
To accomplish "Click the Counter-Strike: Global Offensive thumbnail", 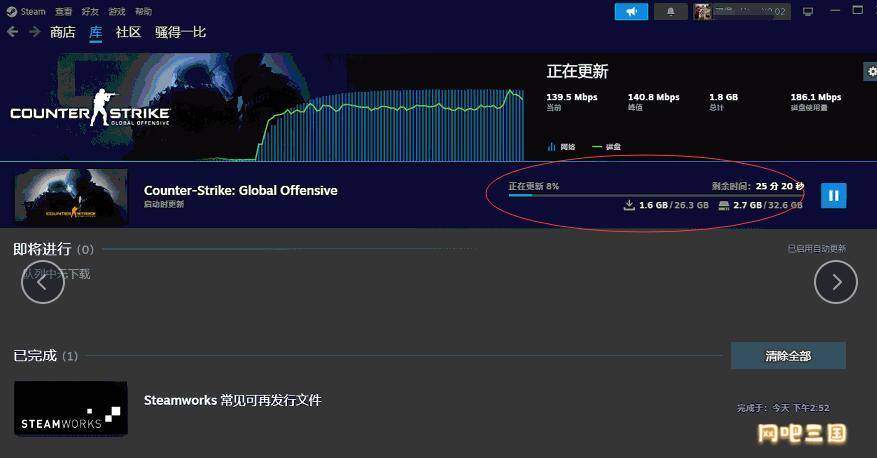I will tap(71, 197).
